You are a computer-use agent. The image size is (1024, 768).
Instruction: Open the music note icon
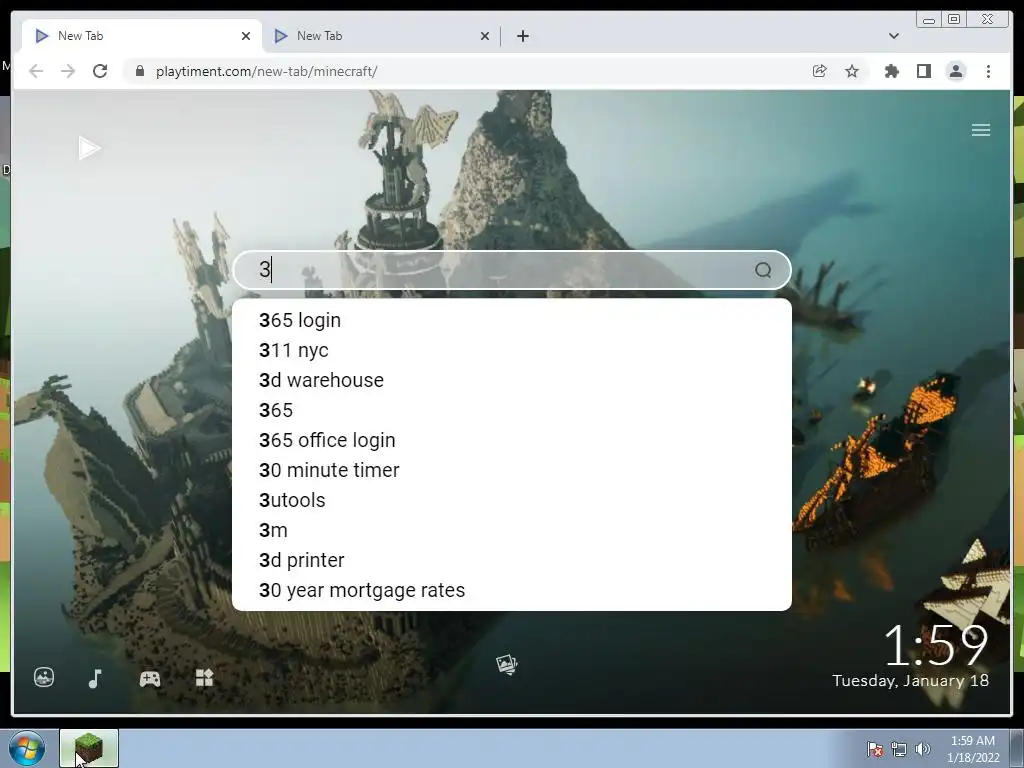(x=95, y=679)
